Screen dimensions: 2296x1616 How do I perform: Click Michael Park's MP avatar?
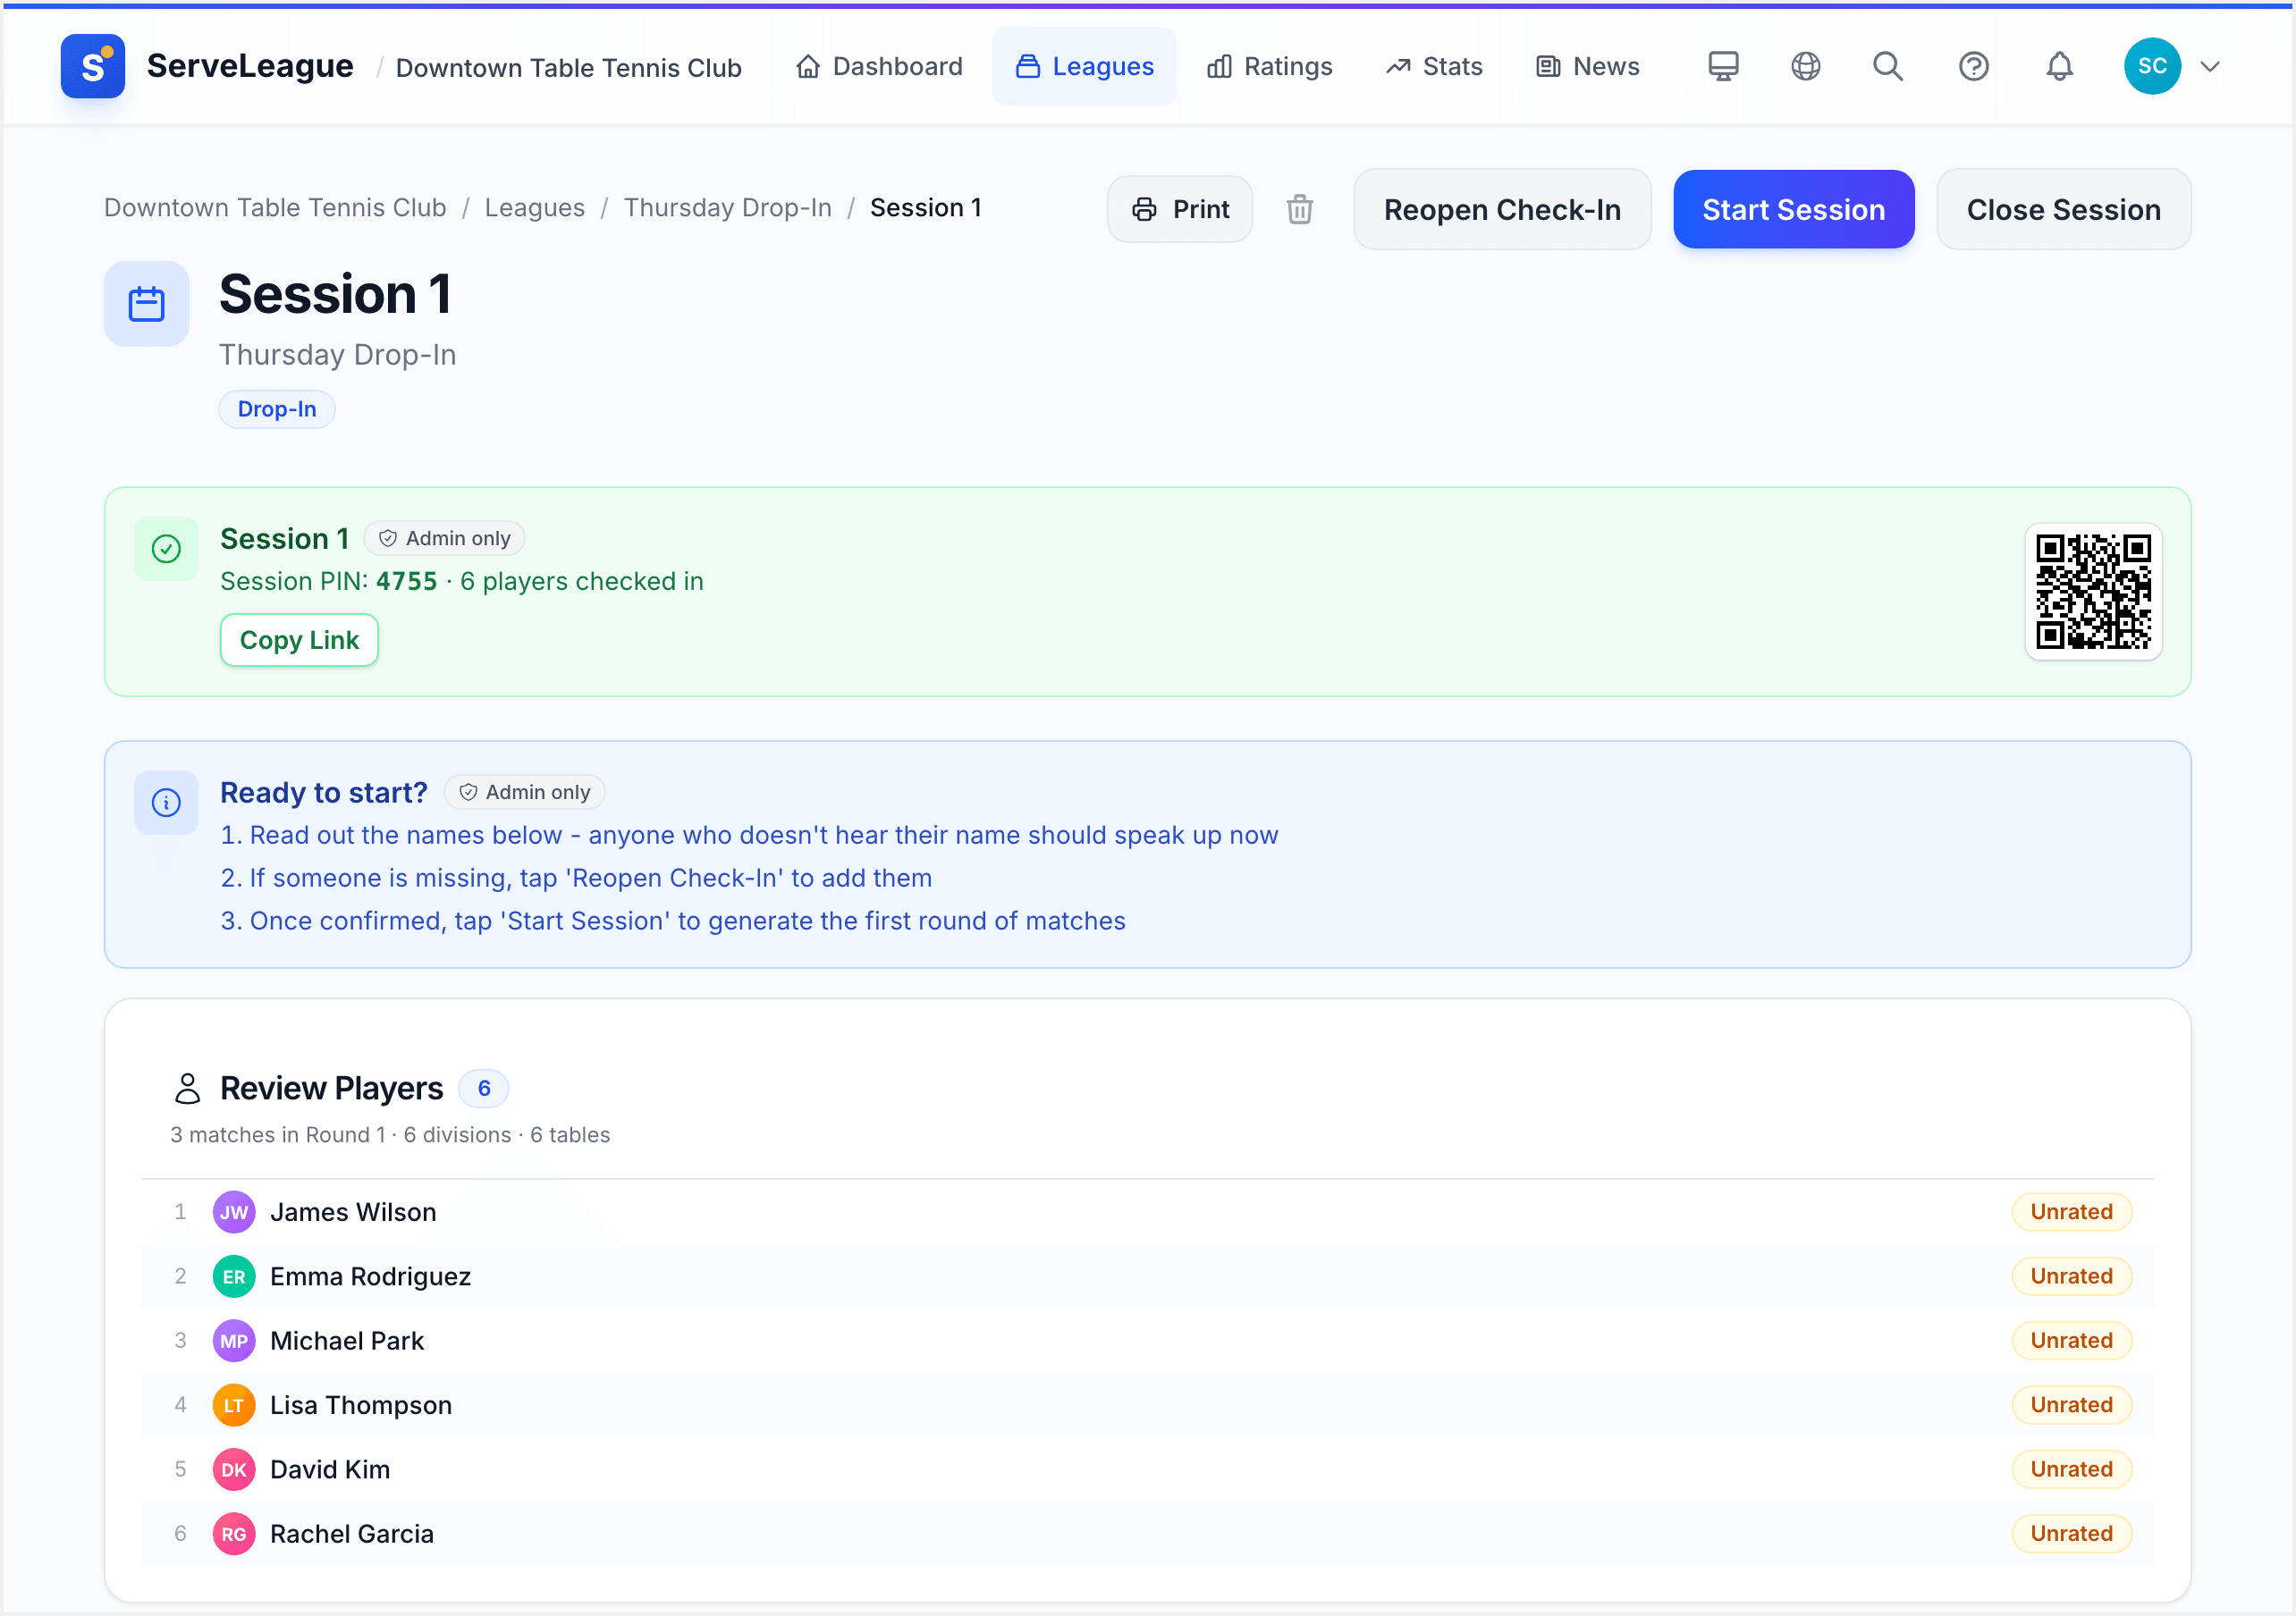pos(233,1340)
